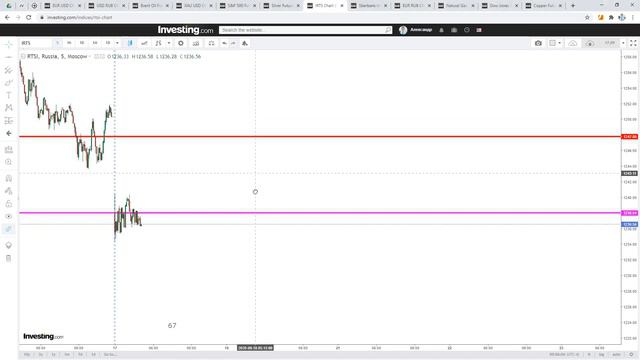The height and width of the screenshot is (360, 640).
Task: Switch chart to fullscreen mode
Action: click(x=633, y=43)
